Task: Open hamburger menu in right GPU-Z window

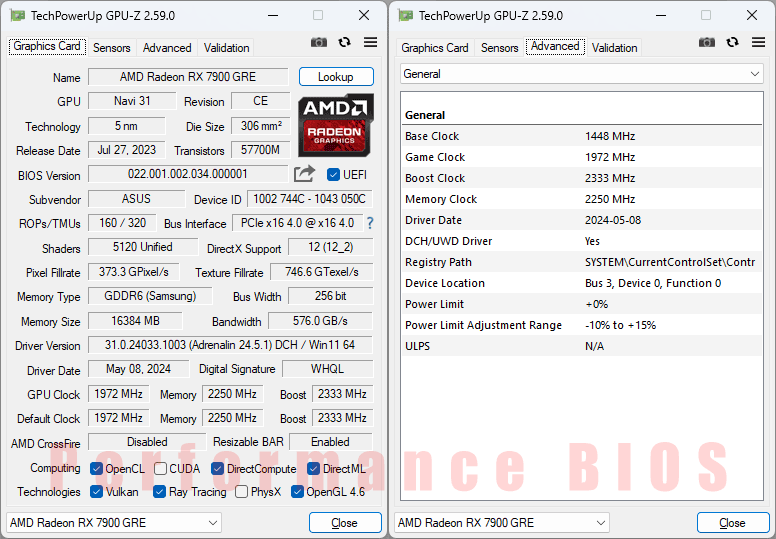Action: (x=758, y=43)
